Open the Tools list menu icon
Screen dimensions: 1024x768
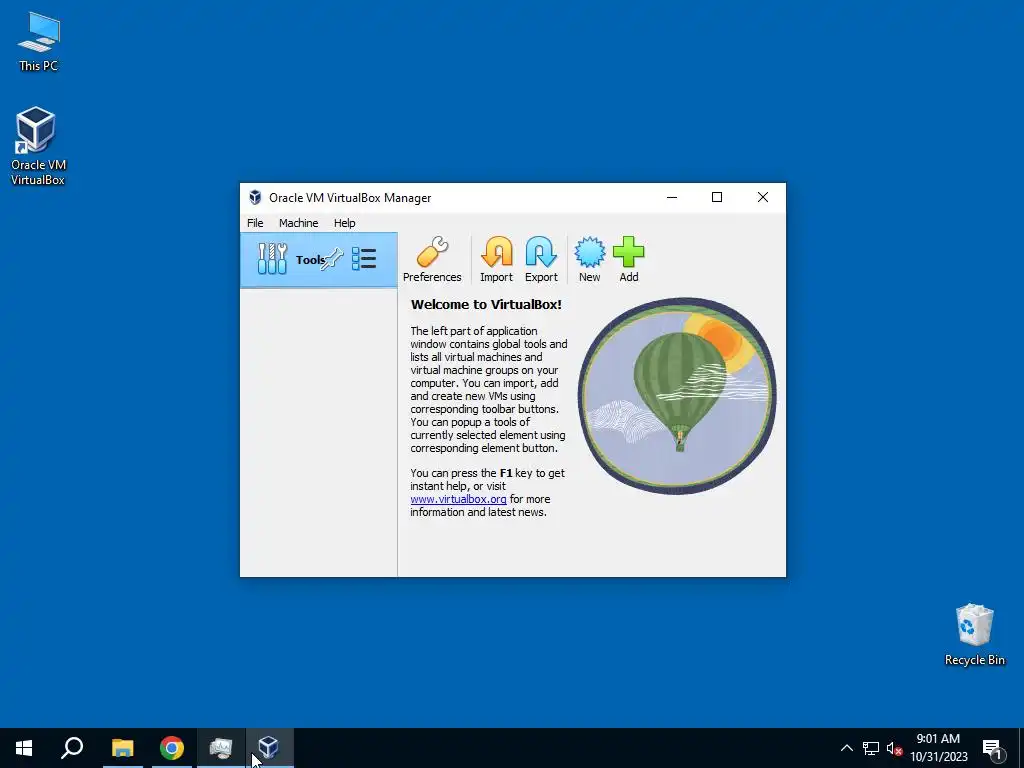tap(364, 259)
